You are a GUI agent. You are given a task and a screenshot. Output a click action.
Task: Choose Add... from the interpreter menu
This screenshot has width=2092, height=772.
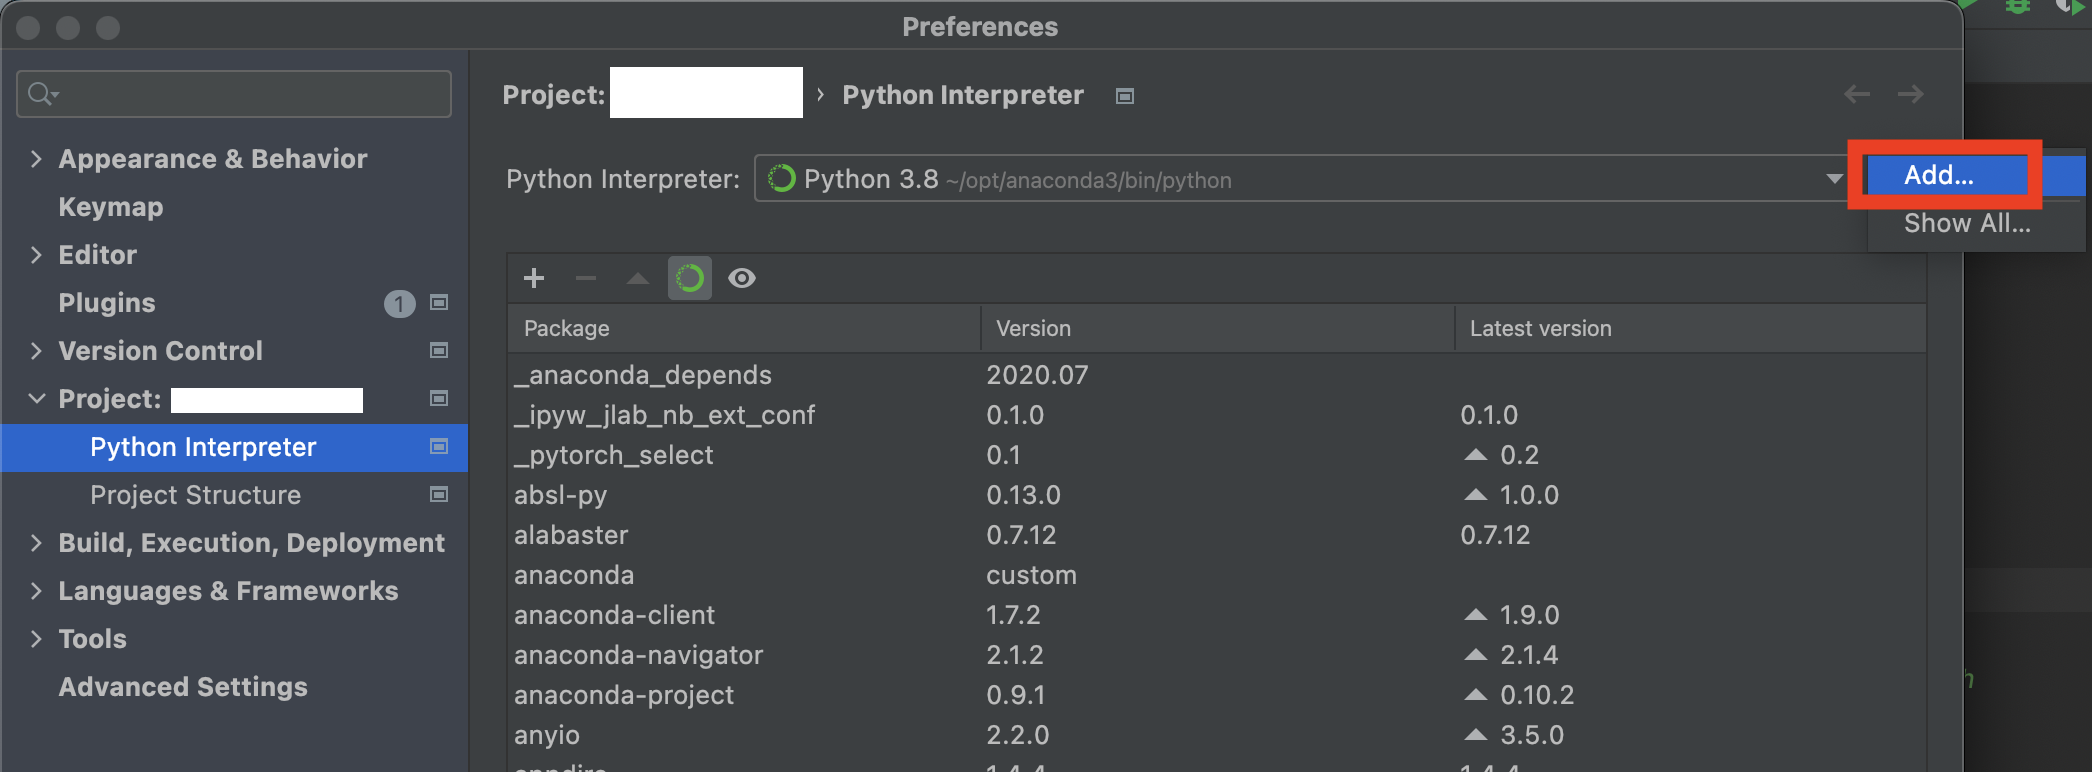coord(1939,175)
